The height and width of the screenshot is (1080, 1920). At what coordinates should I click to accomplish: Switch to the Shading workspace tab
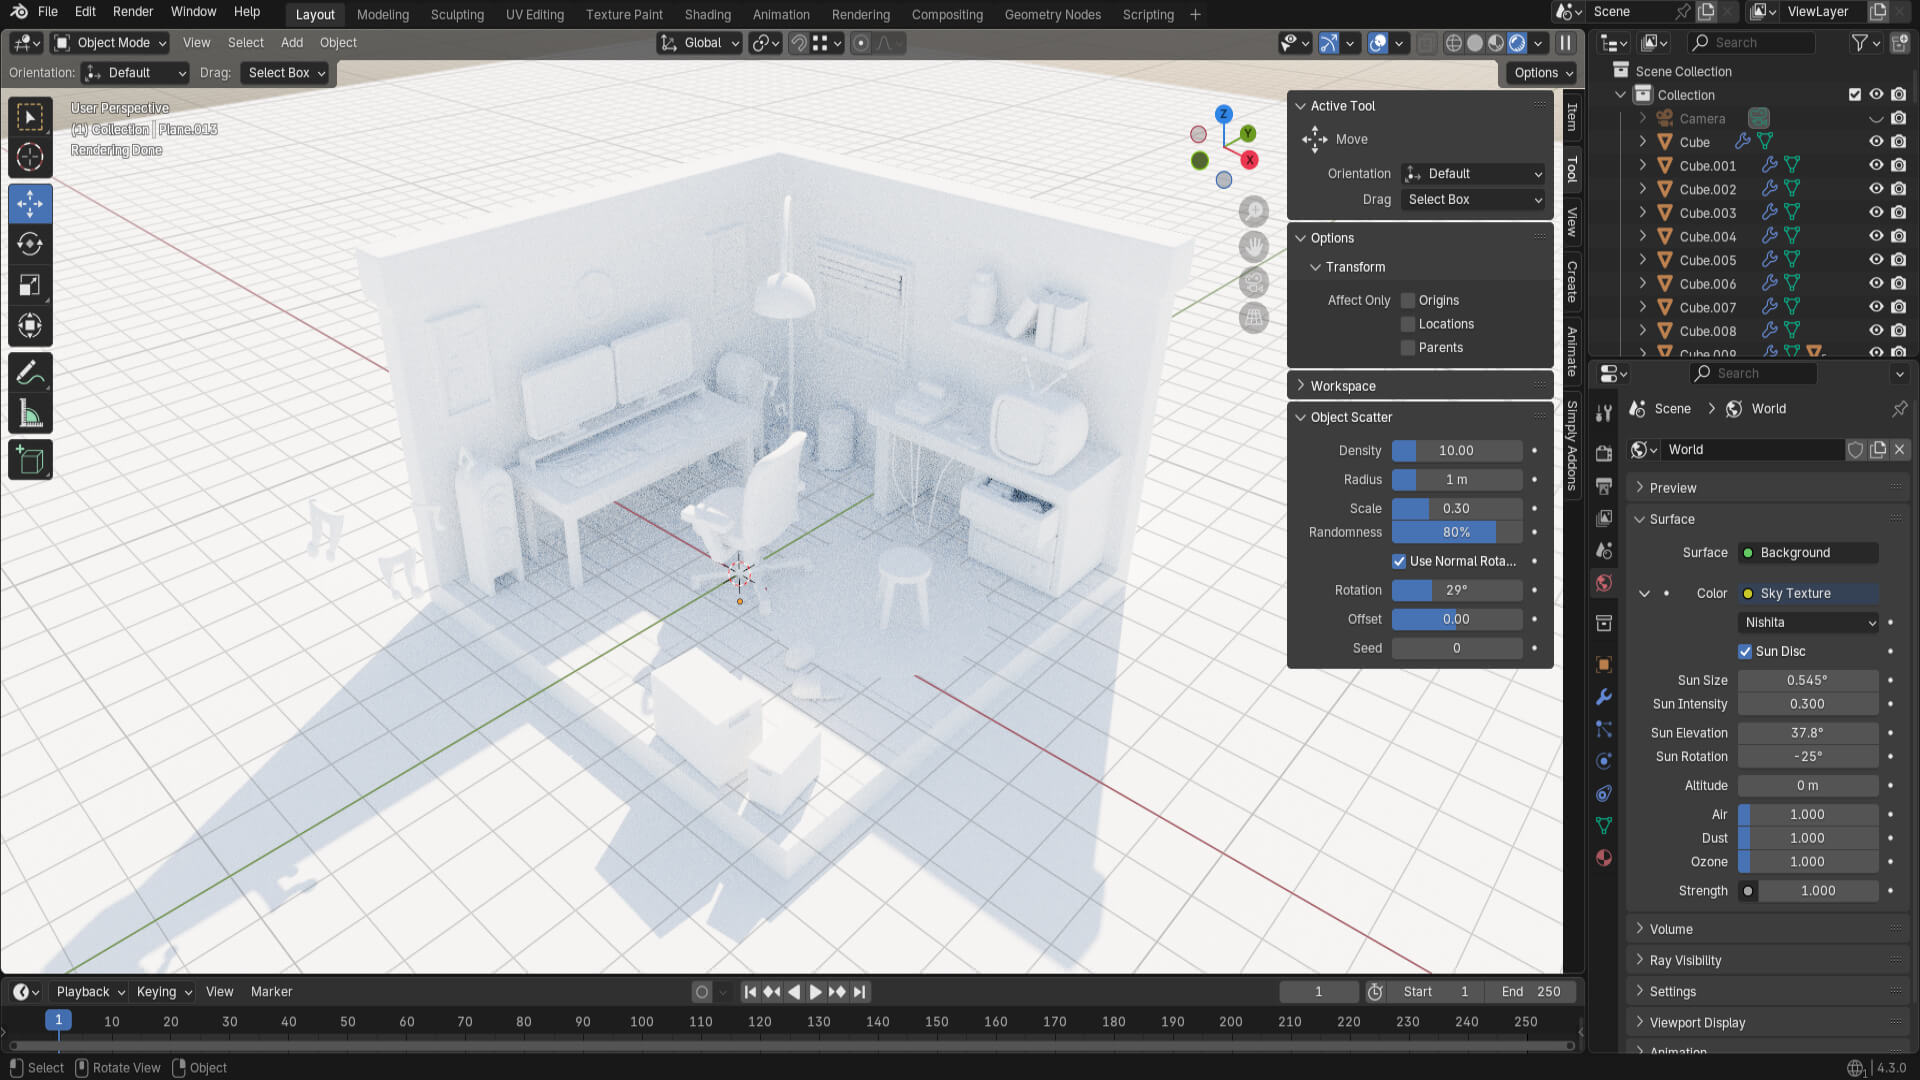[707, 14]
